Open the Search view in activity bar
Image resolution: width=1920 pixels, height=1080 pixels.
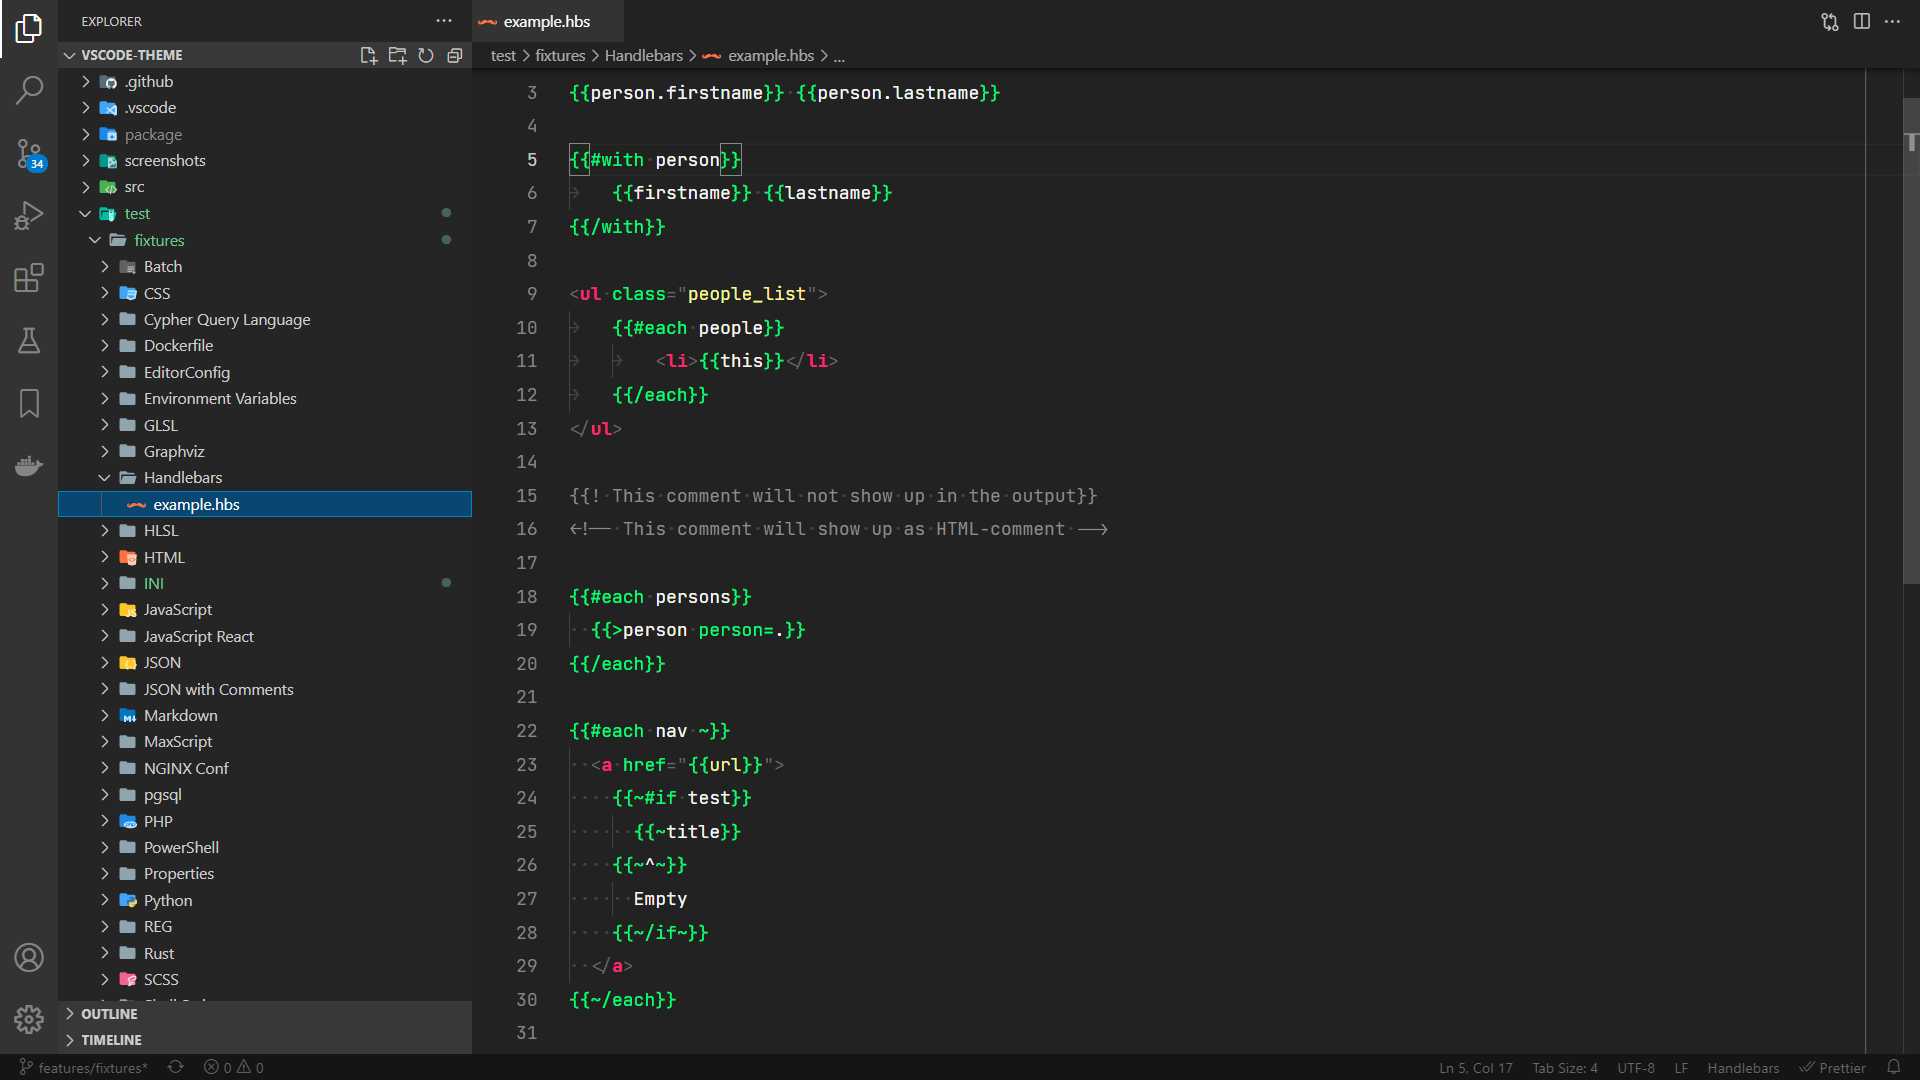[29, 90]
